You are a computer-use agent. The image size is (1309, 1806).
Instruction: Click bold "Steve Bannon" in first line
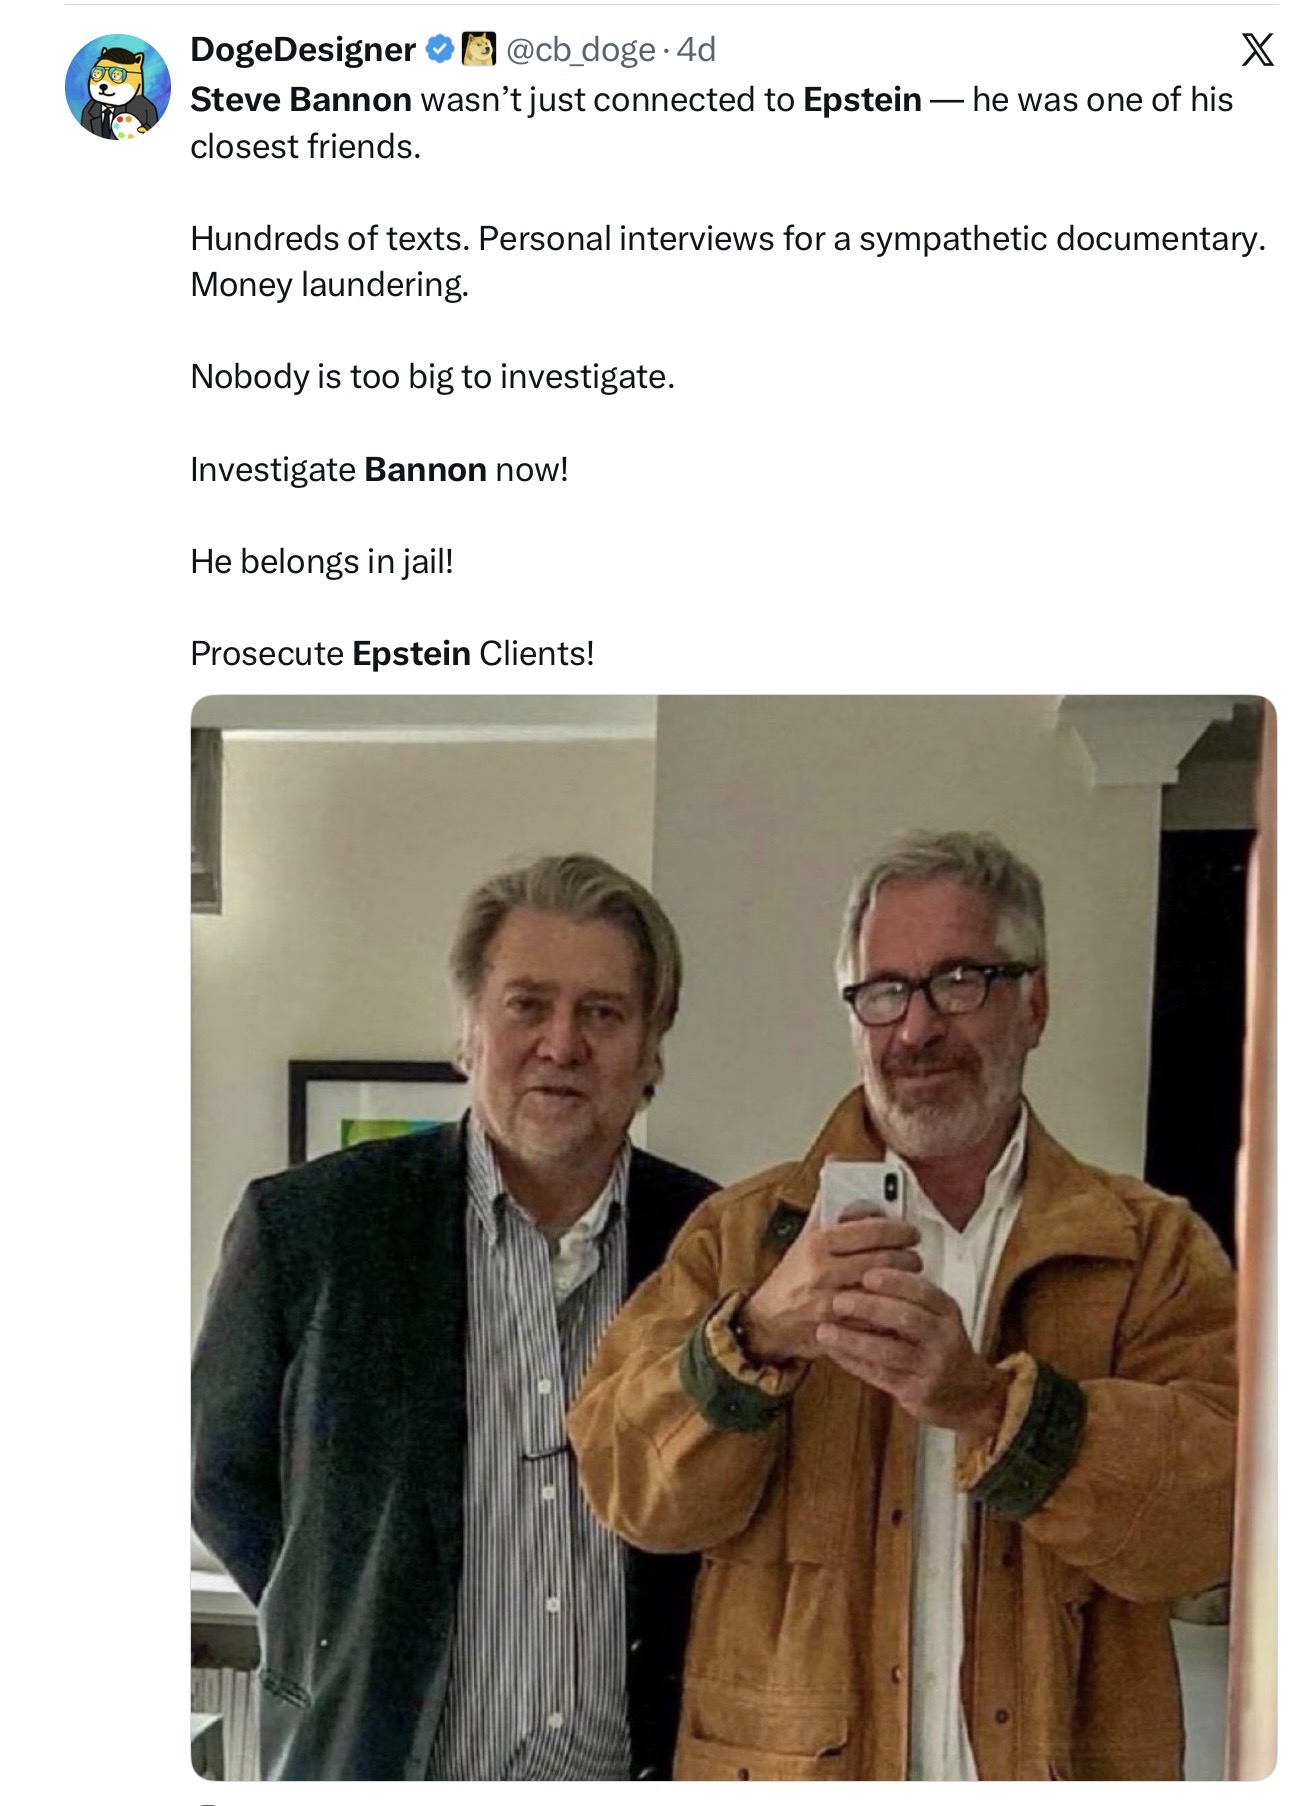coord(301,100)
